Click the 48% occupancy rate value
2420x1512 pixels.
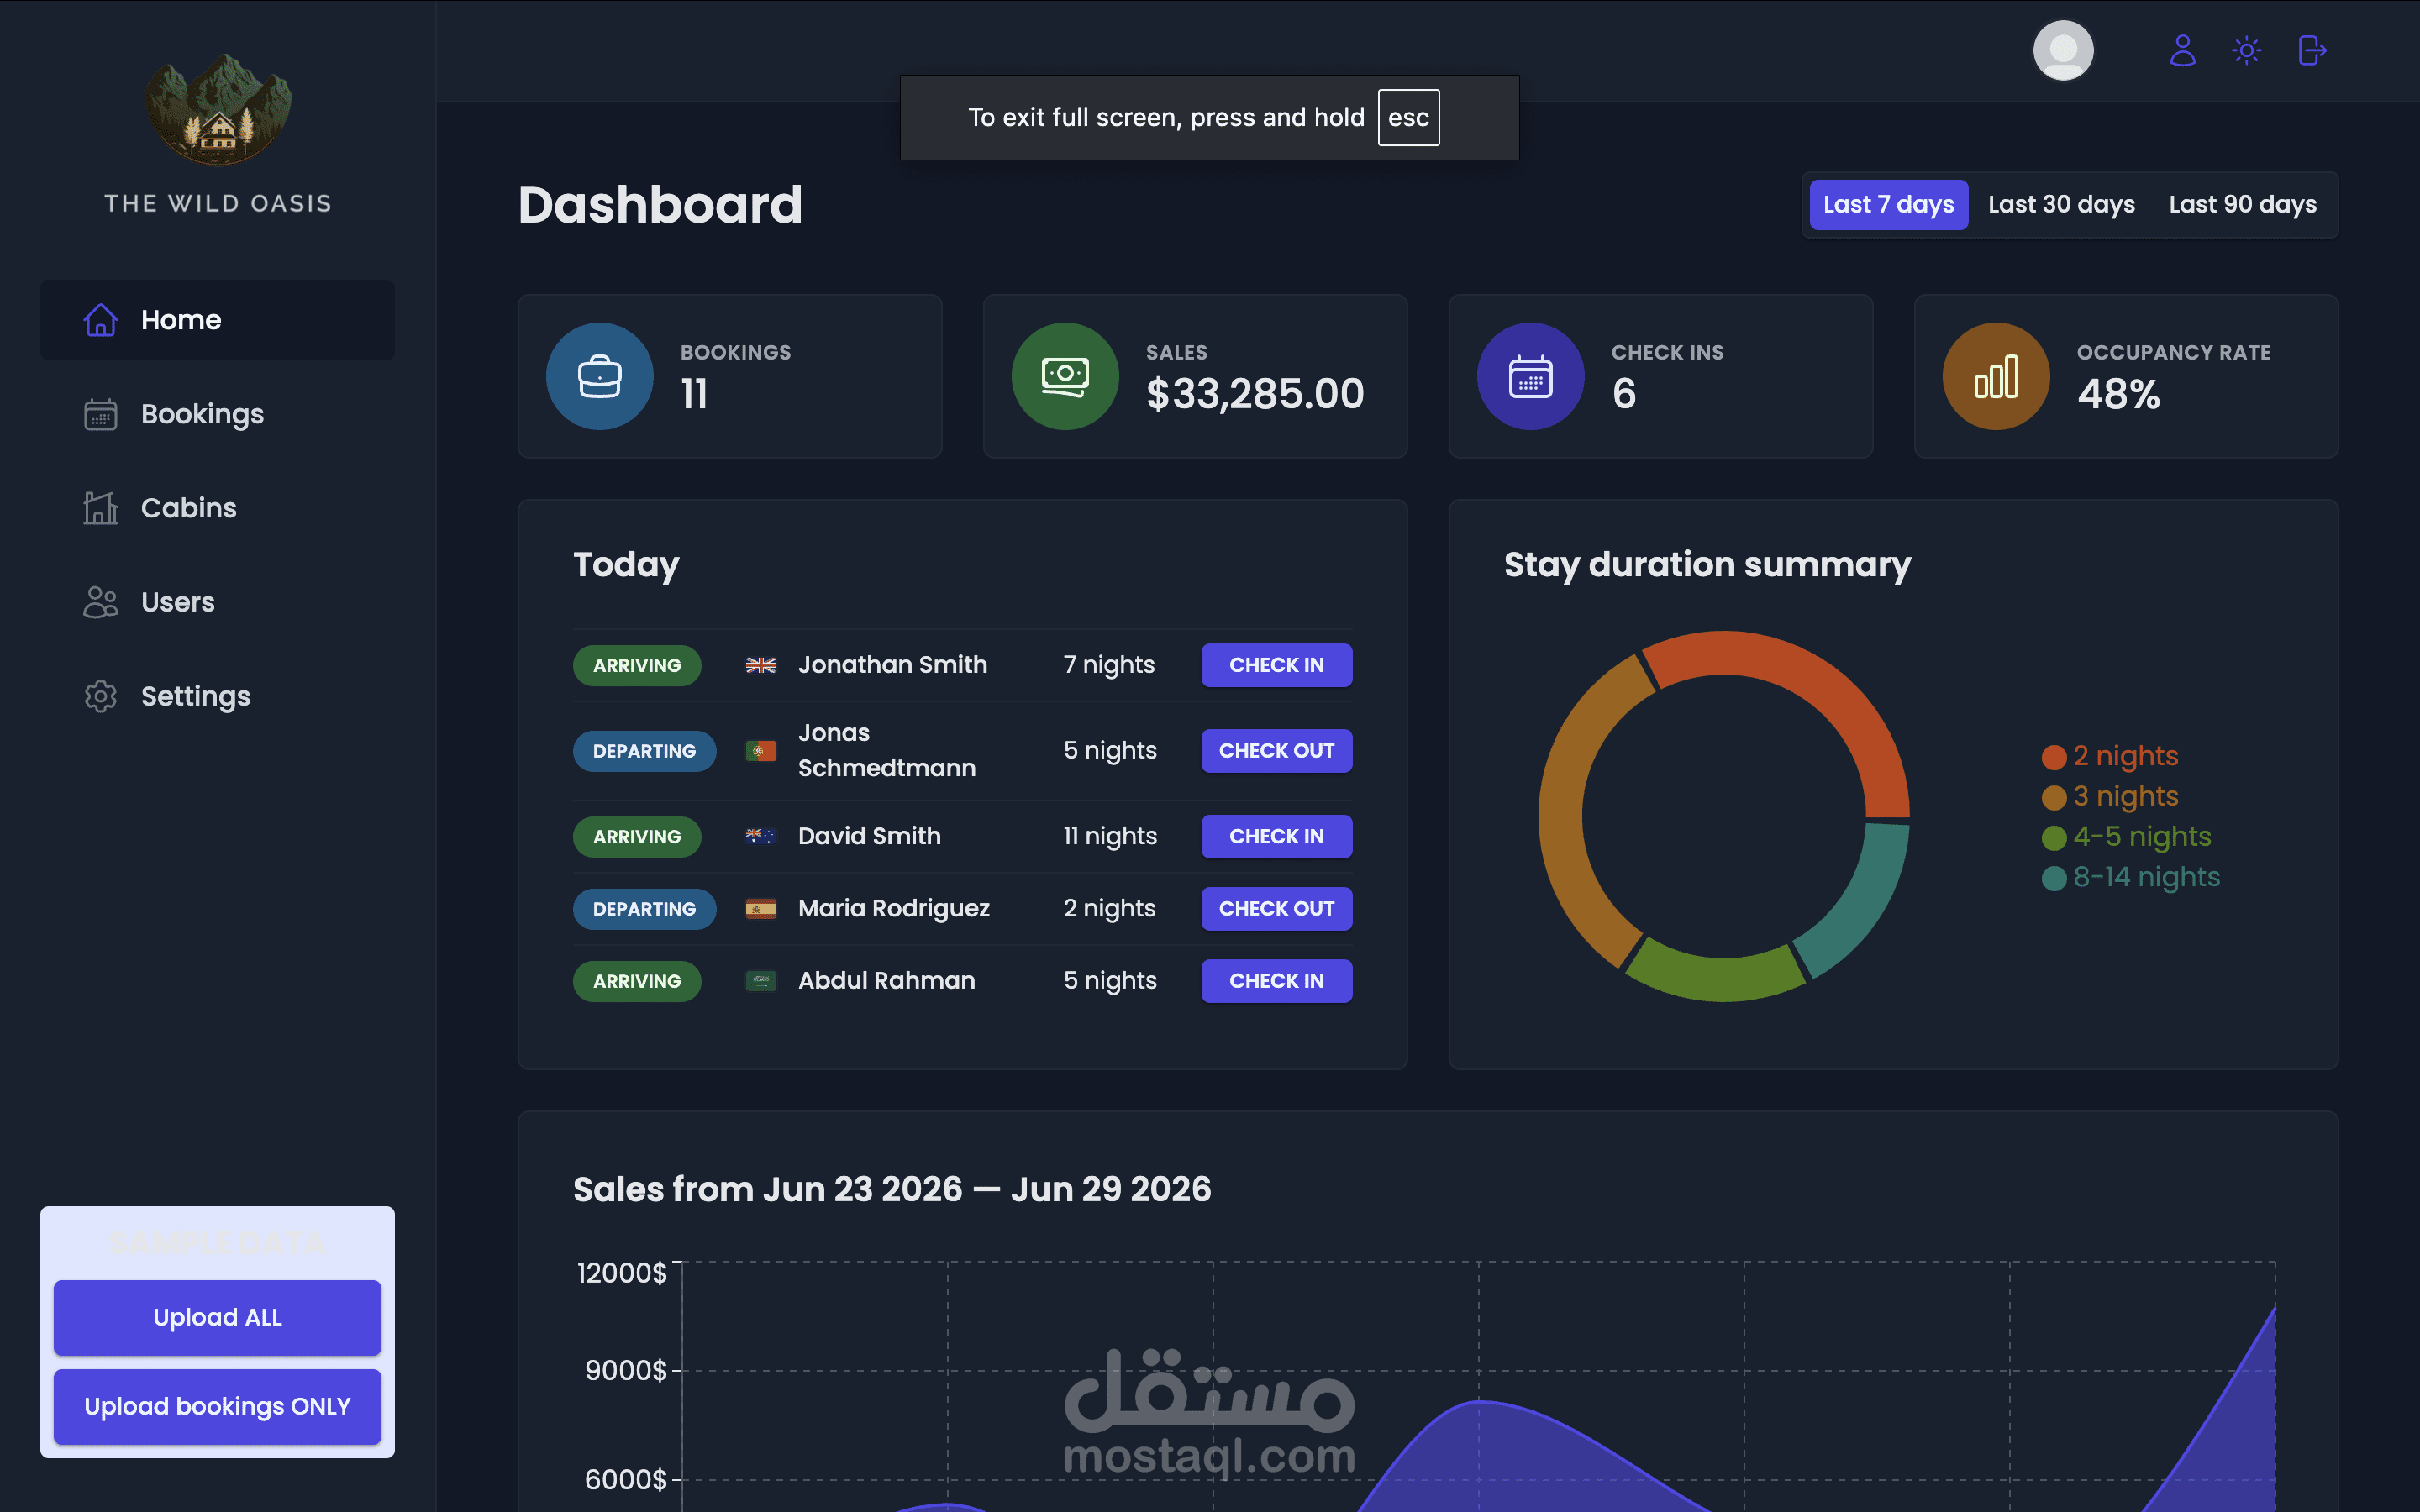click(2118, 394)
